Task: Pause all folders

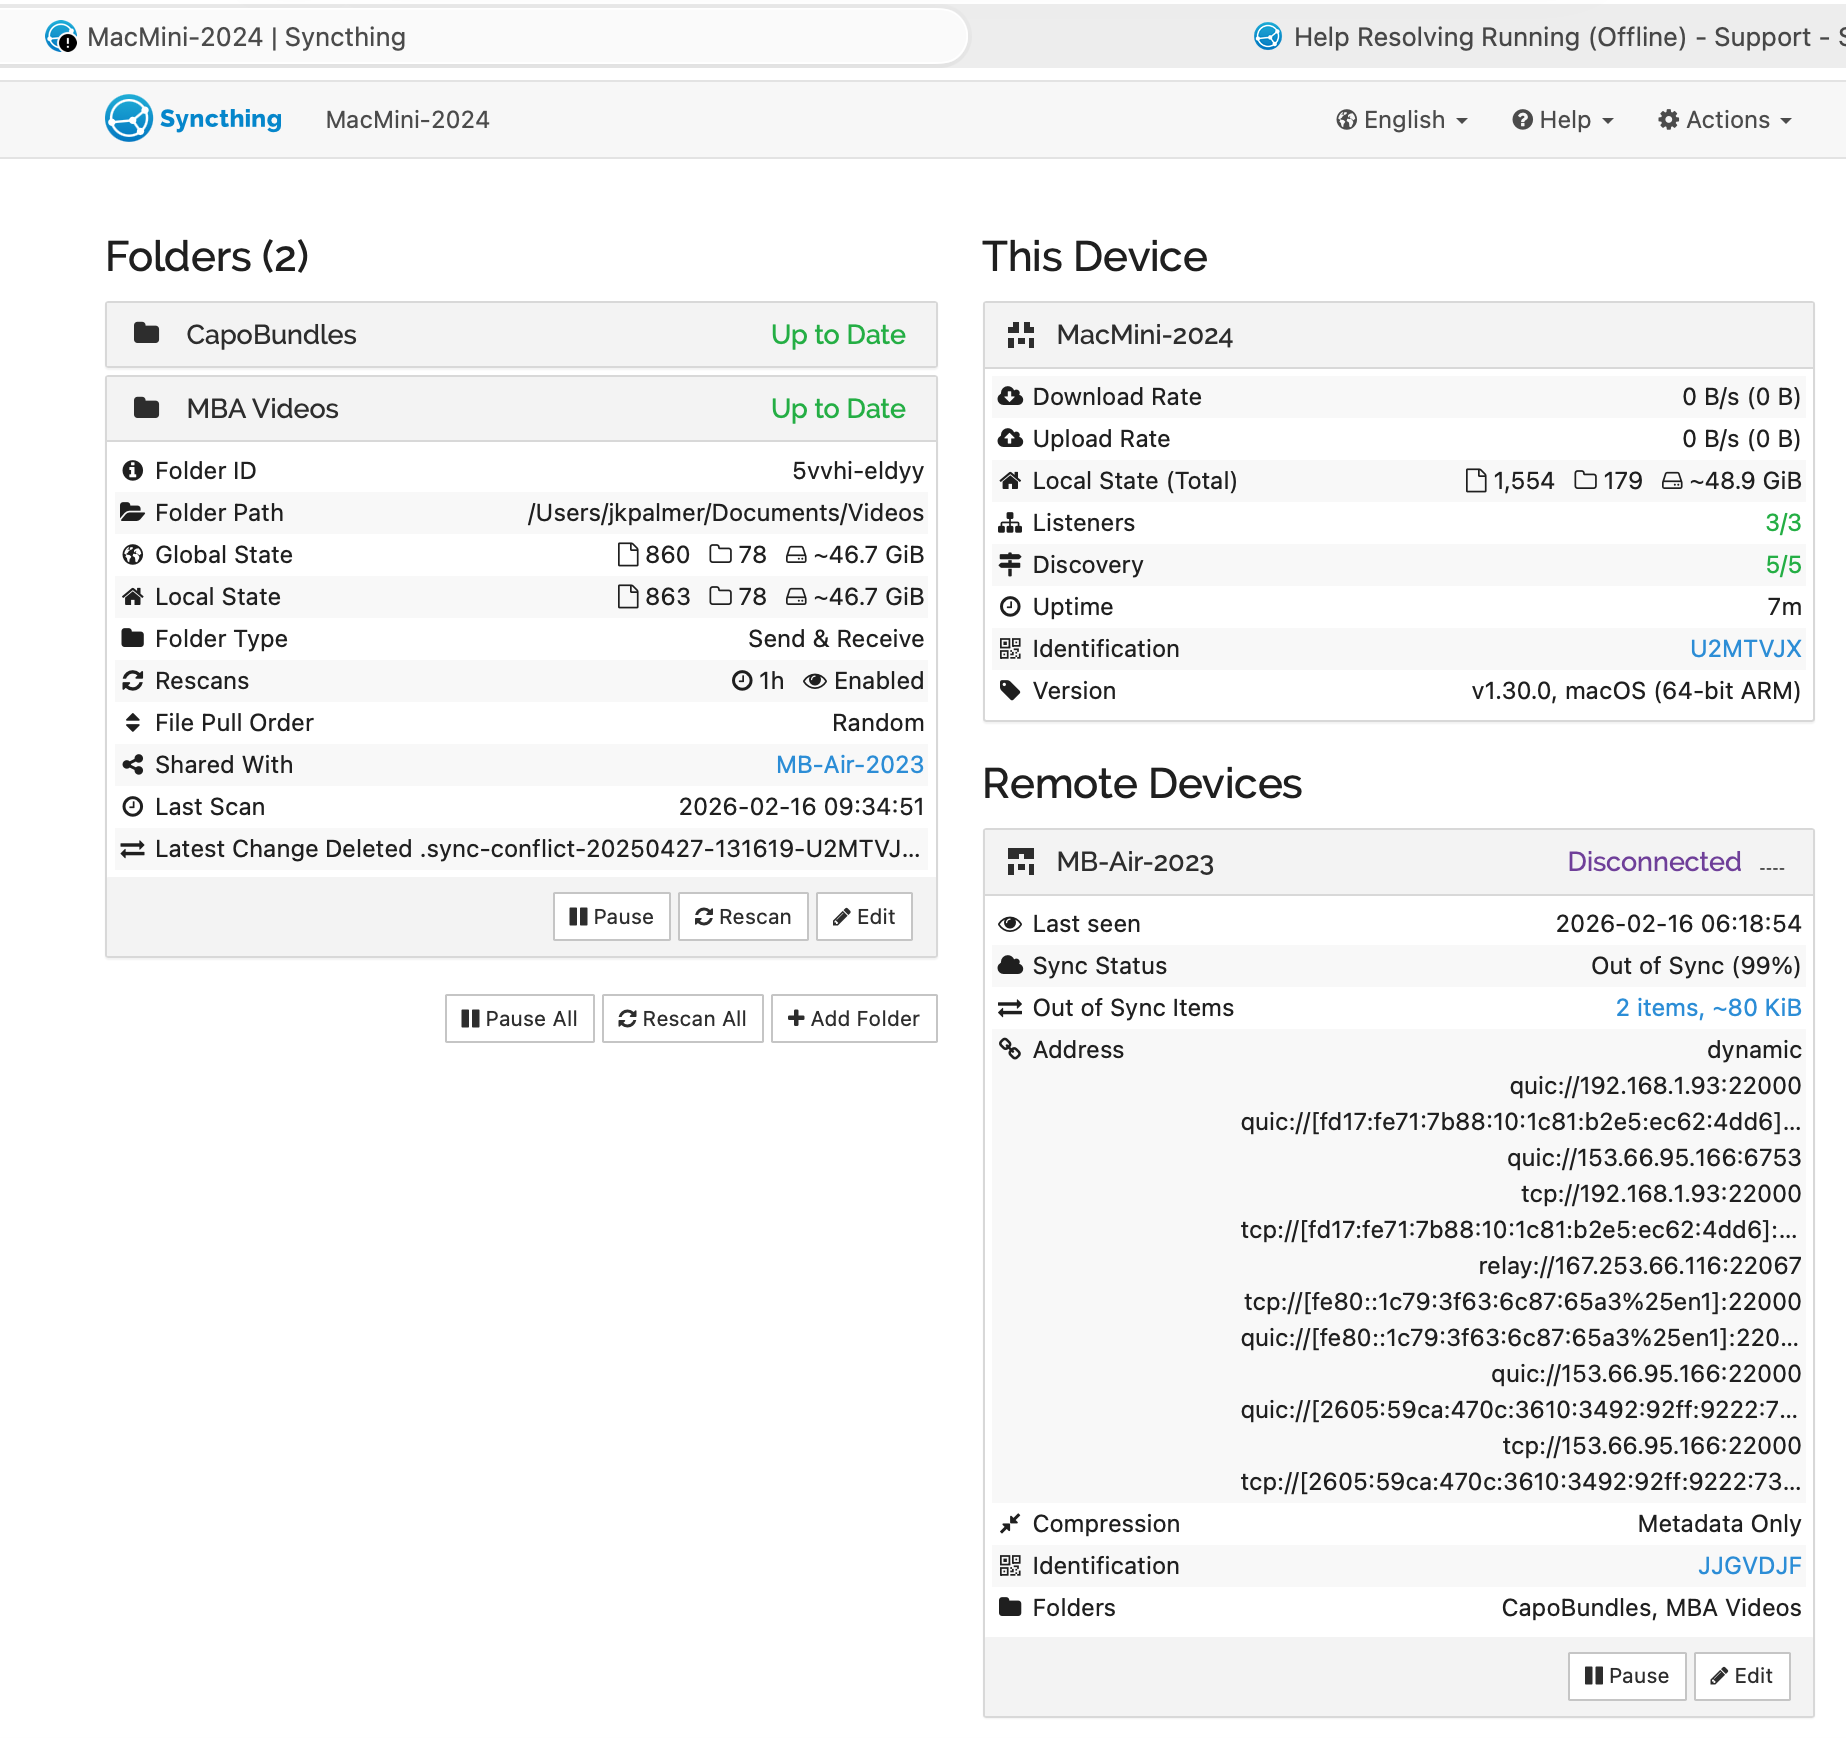Action: (519, 1019)
